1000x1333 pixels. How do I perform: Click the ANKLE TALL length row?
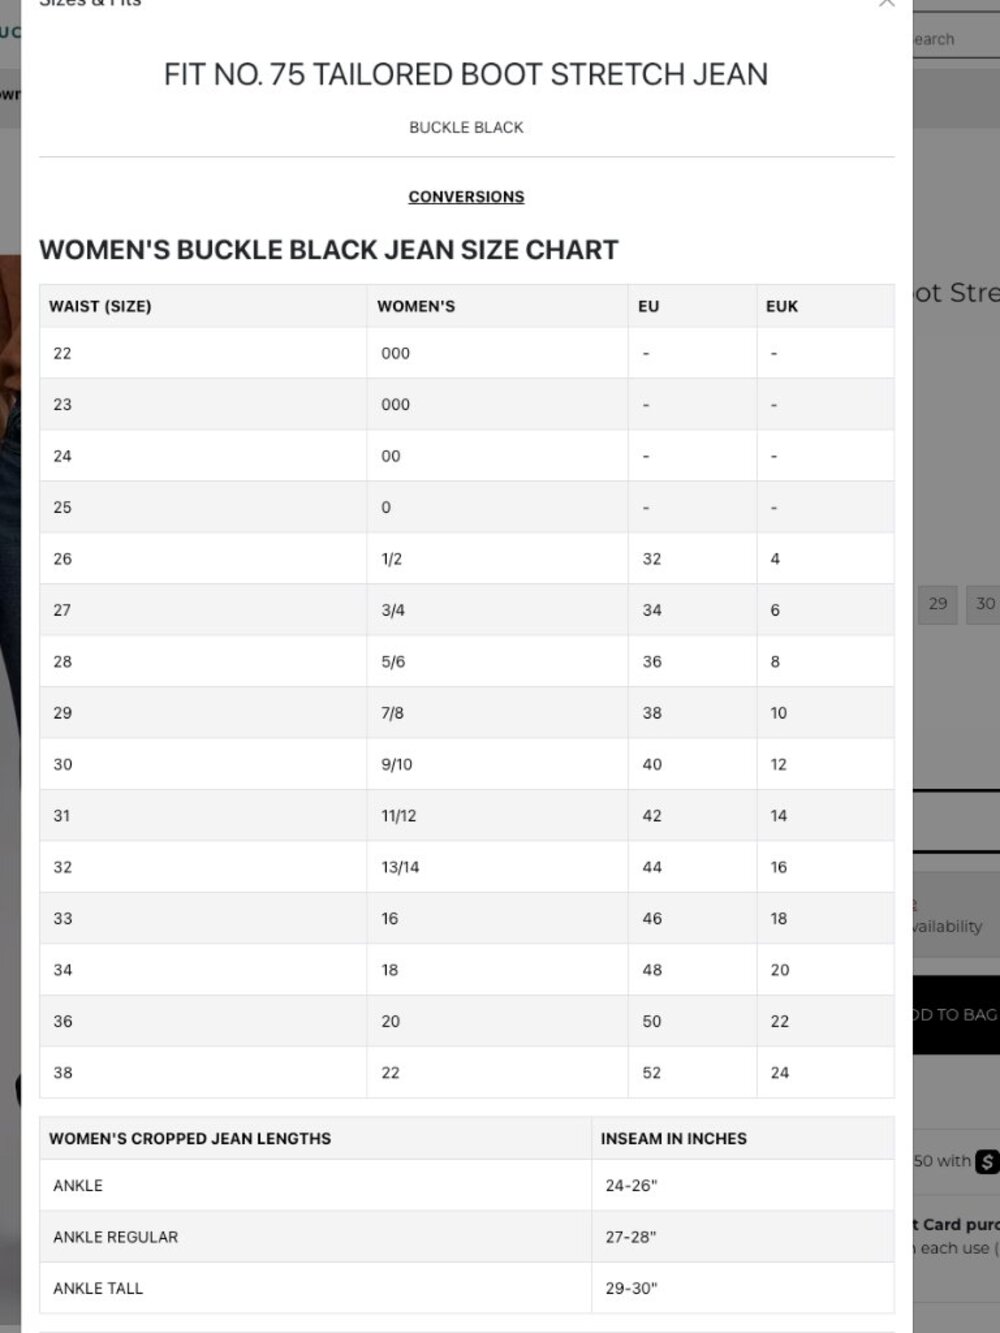466,1288
